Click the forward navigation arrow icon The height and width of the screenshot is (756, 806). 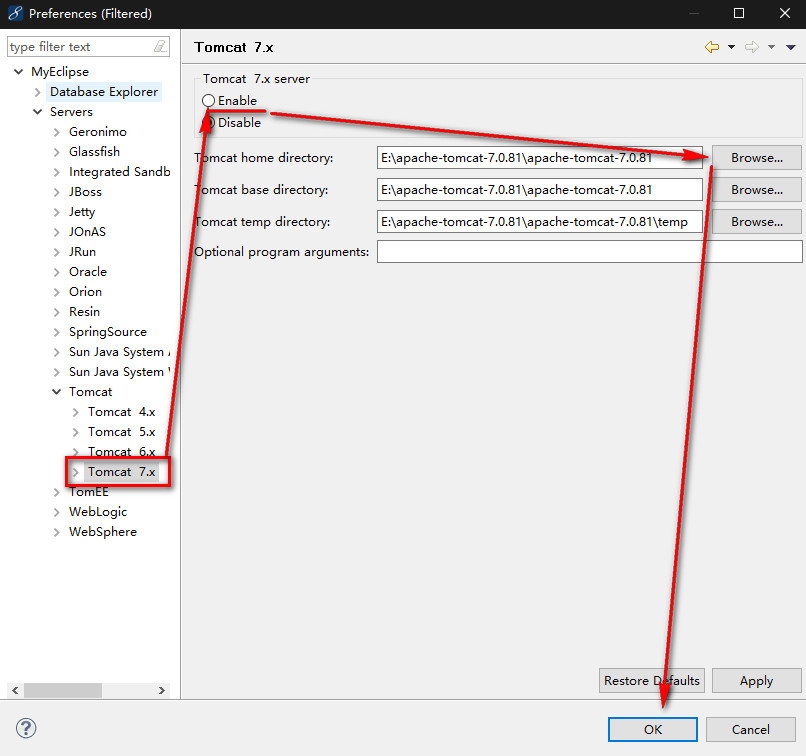coord(752,47)
